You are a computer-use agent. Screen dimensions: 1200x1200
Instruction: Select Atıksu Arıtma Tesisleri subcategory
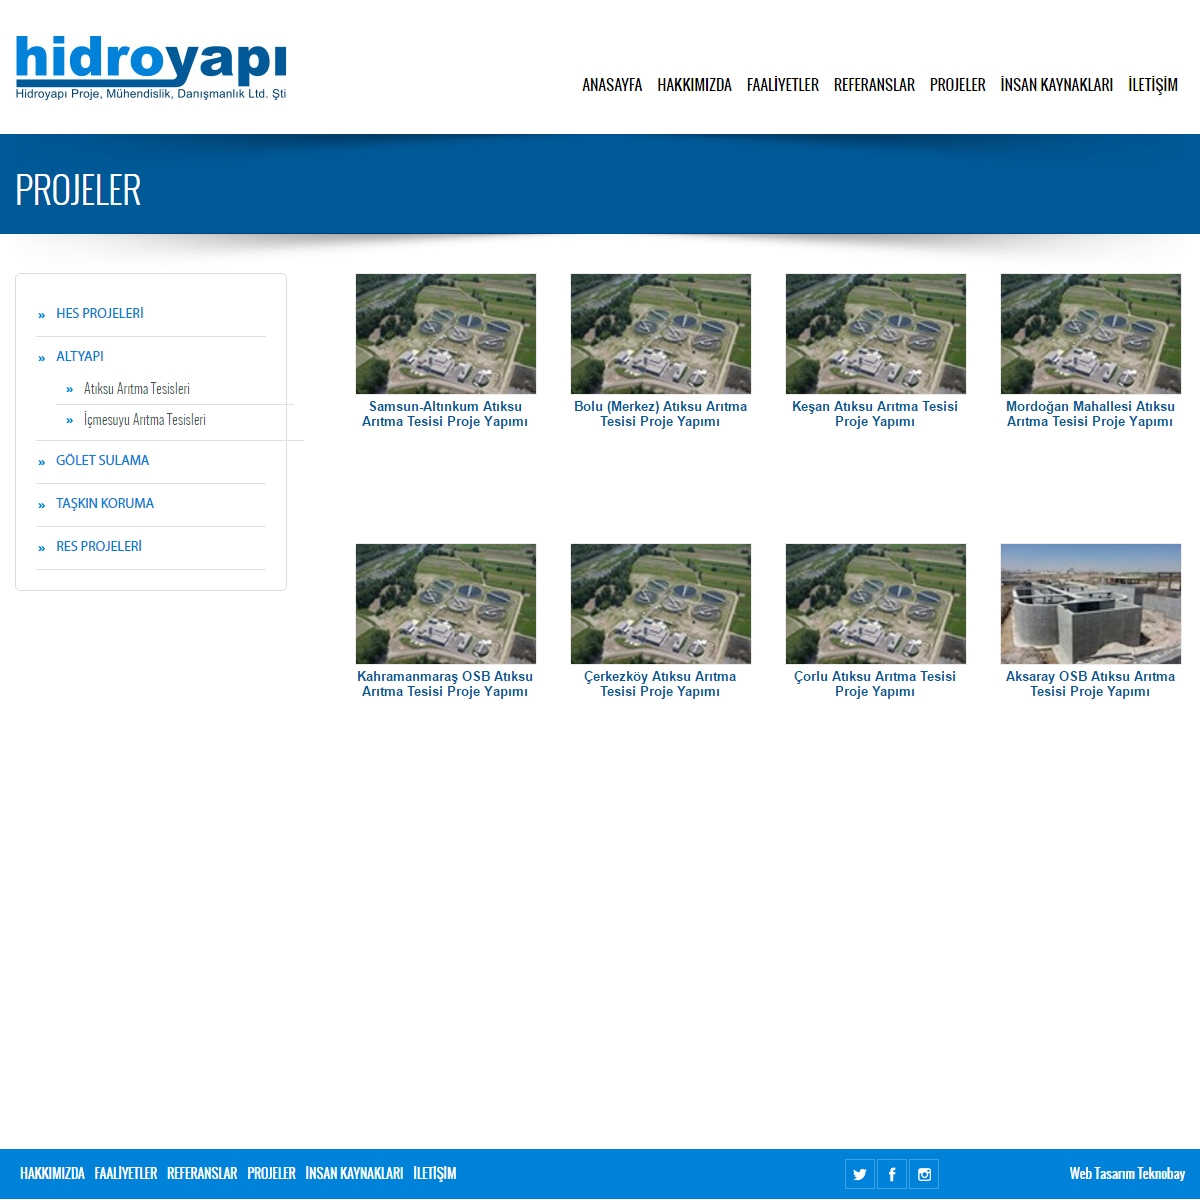(x=137, y=389)
